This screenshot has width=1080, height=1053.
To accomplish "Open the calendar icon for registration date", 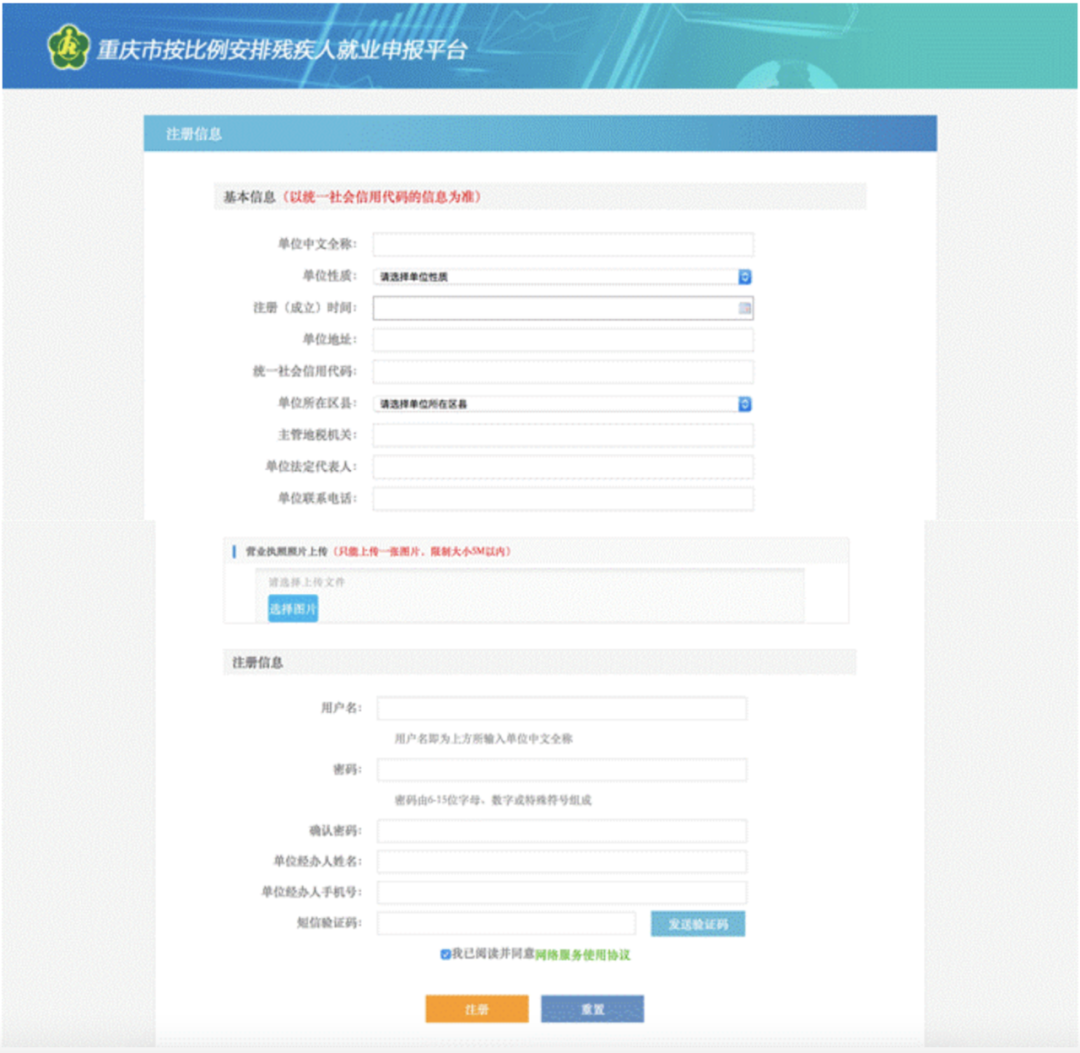I will (744, 308).
